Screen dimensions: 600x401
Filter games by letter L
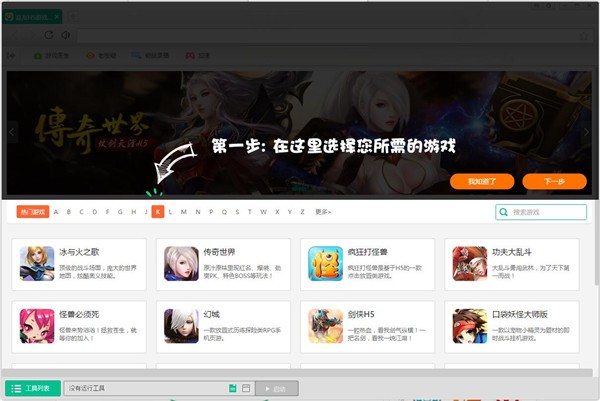[x=170, y=212]
